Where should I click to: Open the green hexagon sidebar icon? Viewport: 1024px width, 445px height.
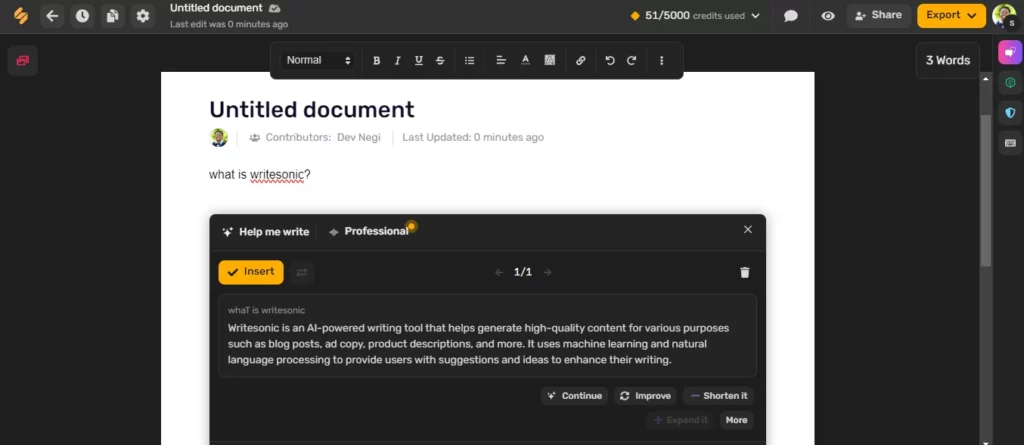pos(1010,82)
